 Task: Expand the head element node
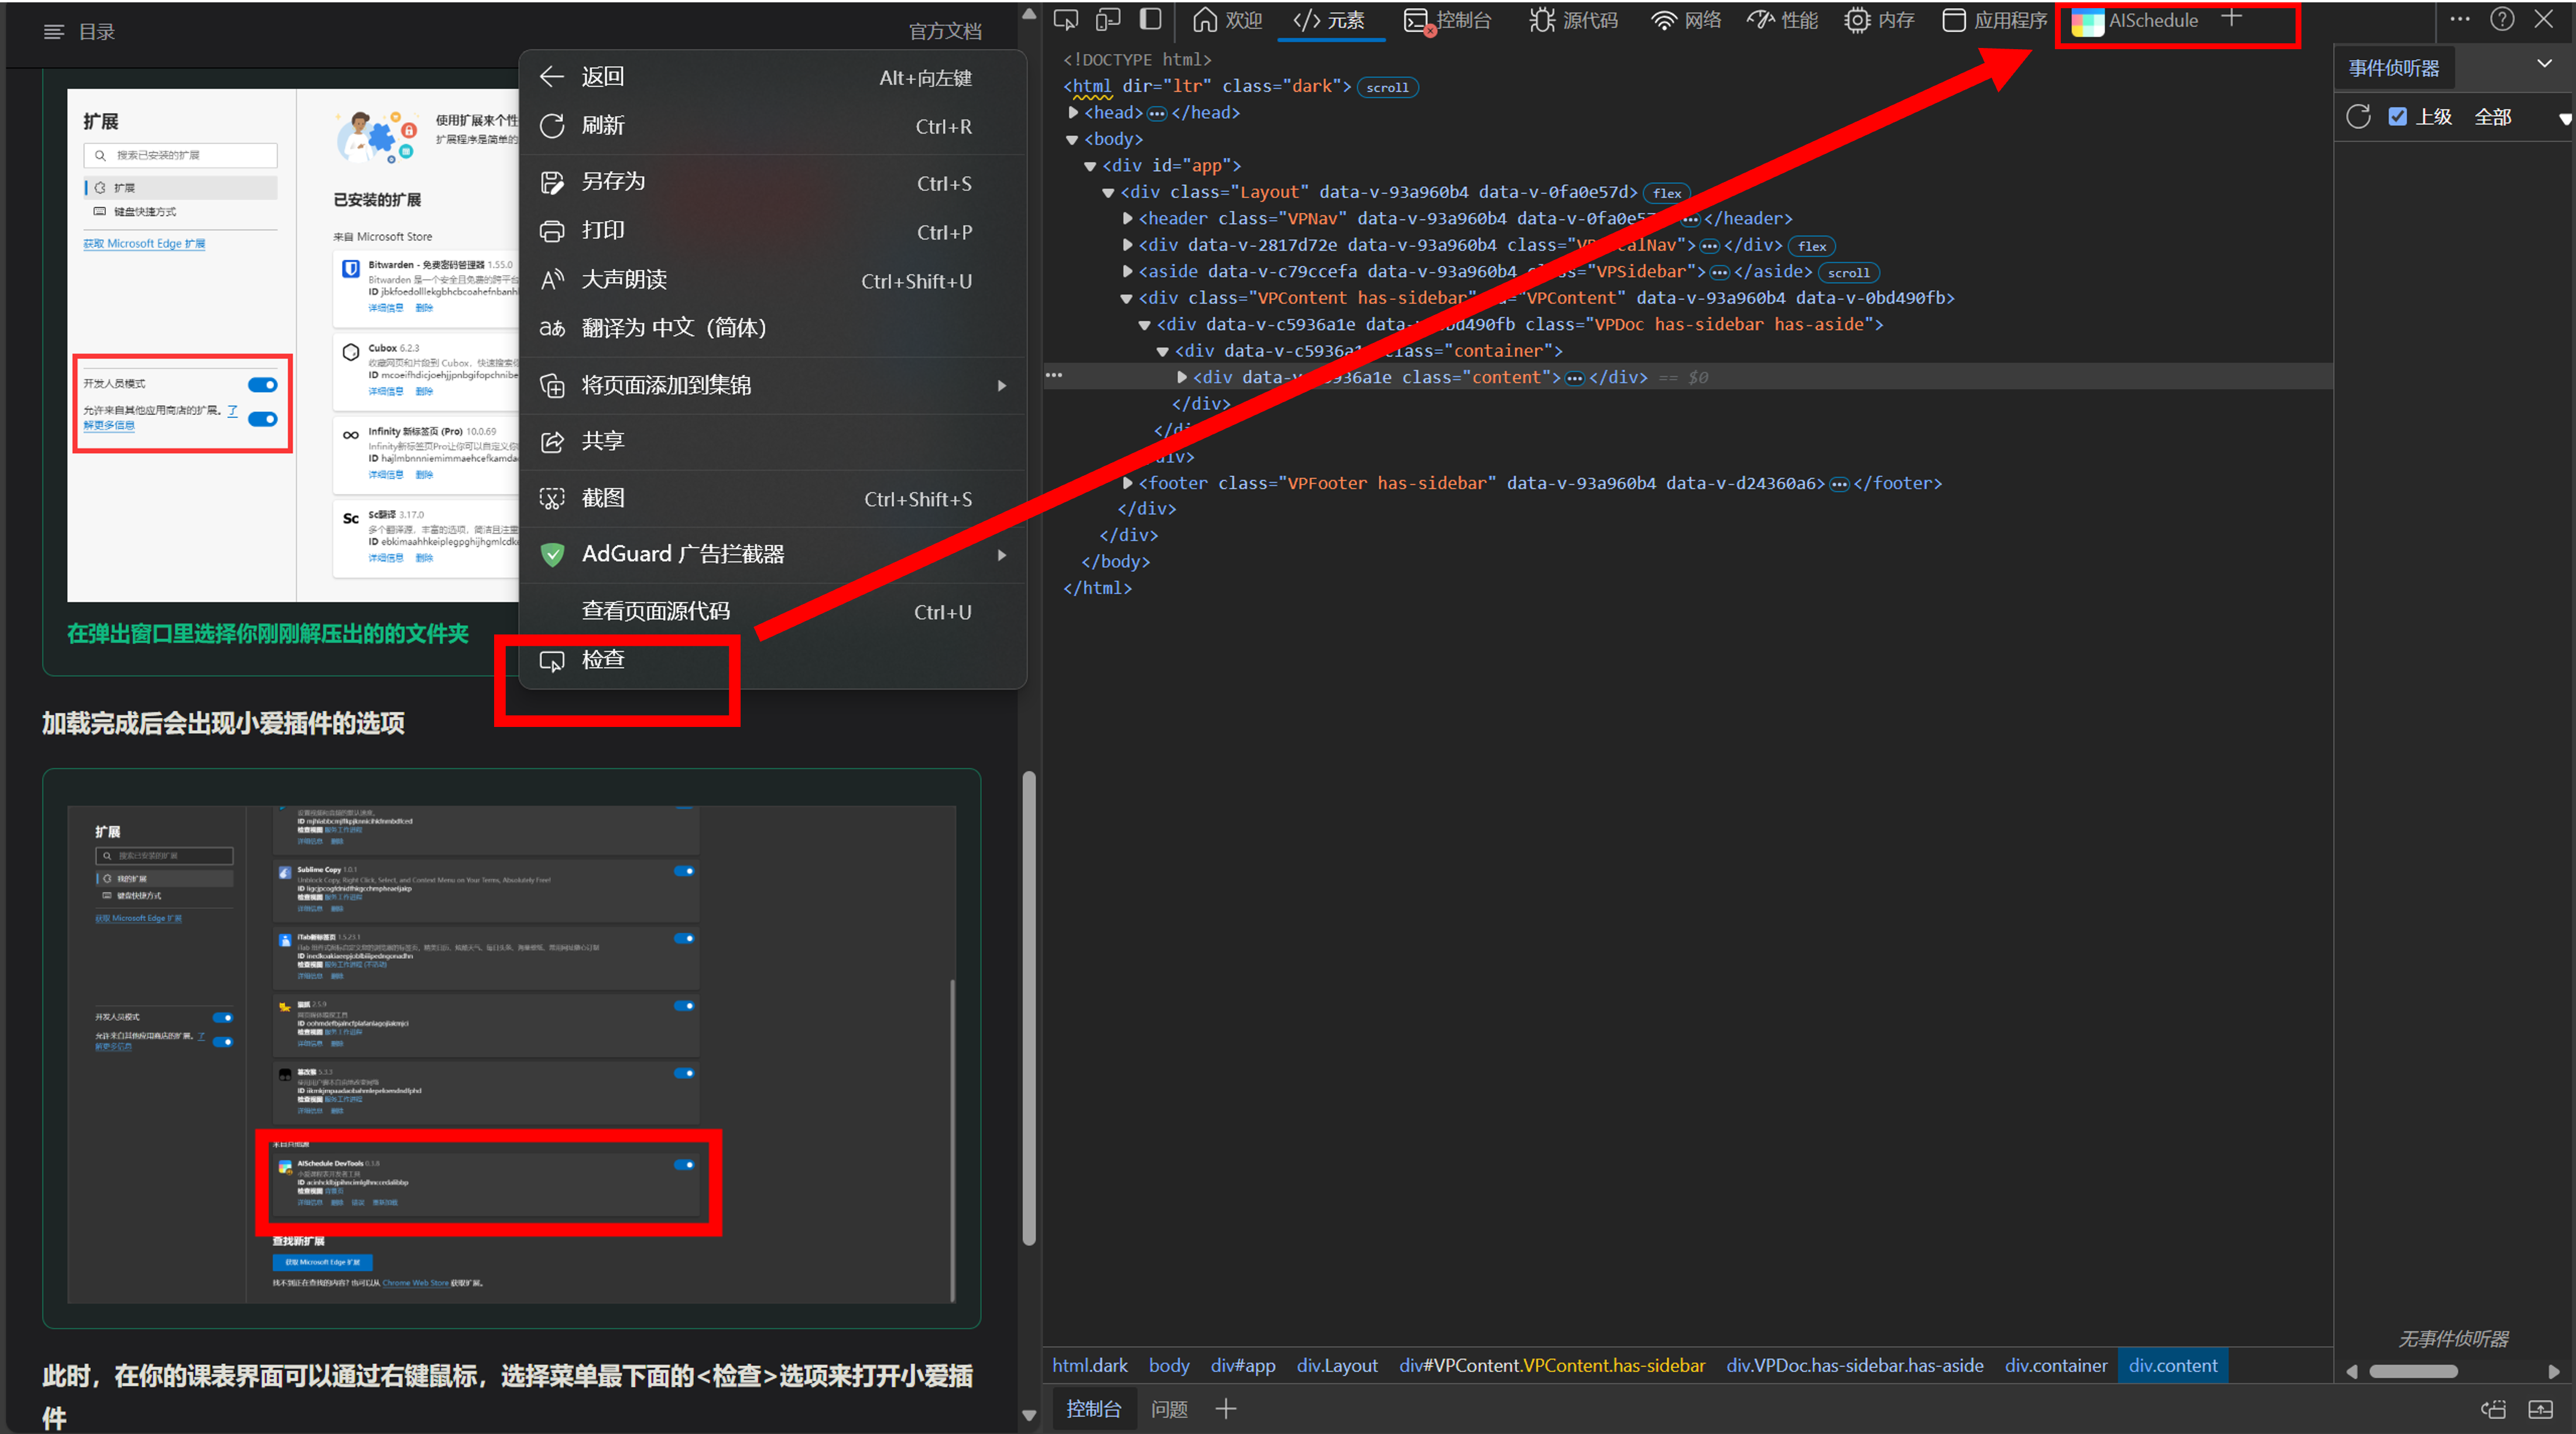pos(1073,113)
